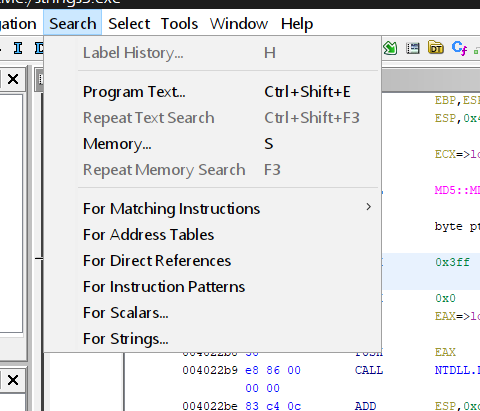Select the ADD mnemonic in listing

365,406
